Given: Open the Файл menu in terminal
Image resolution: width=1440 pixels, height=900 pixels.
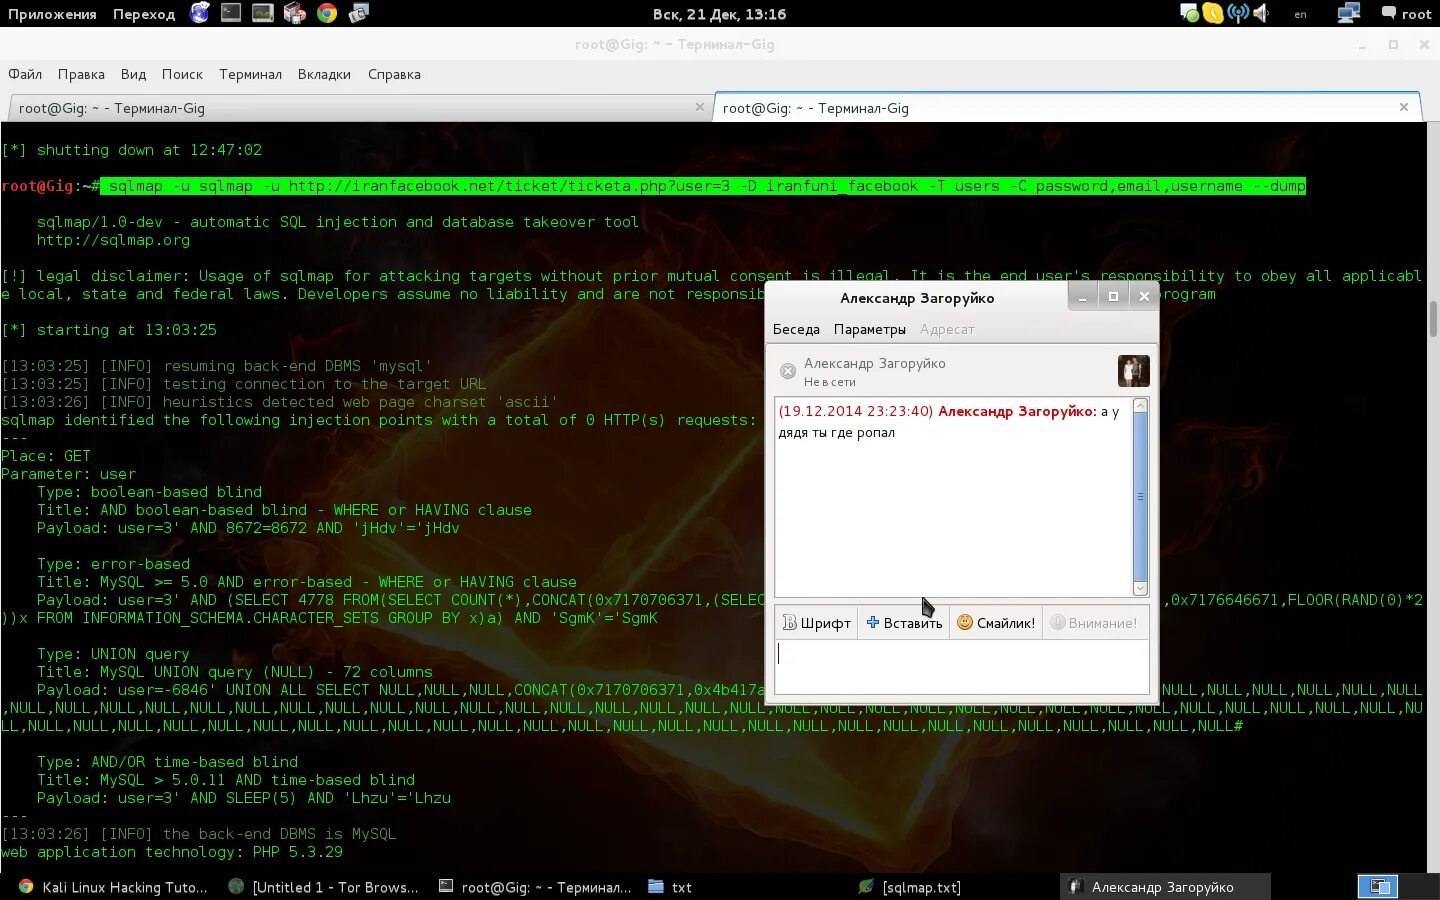Looking at the screenshot, I should tap(25, 74).
